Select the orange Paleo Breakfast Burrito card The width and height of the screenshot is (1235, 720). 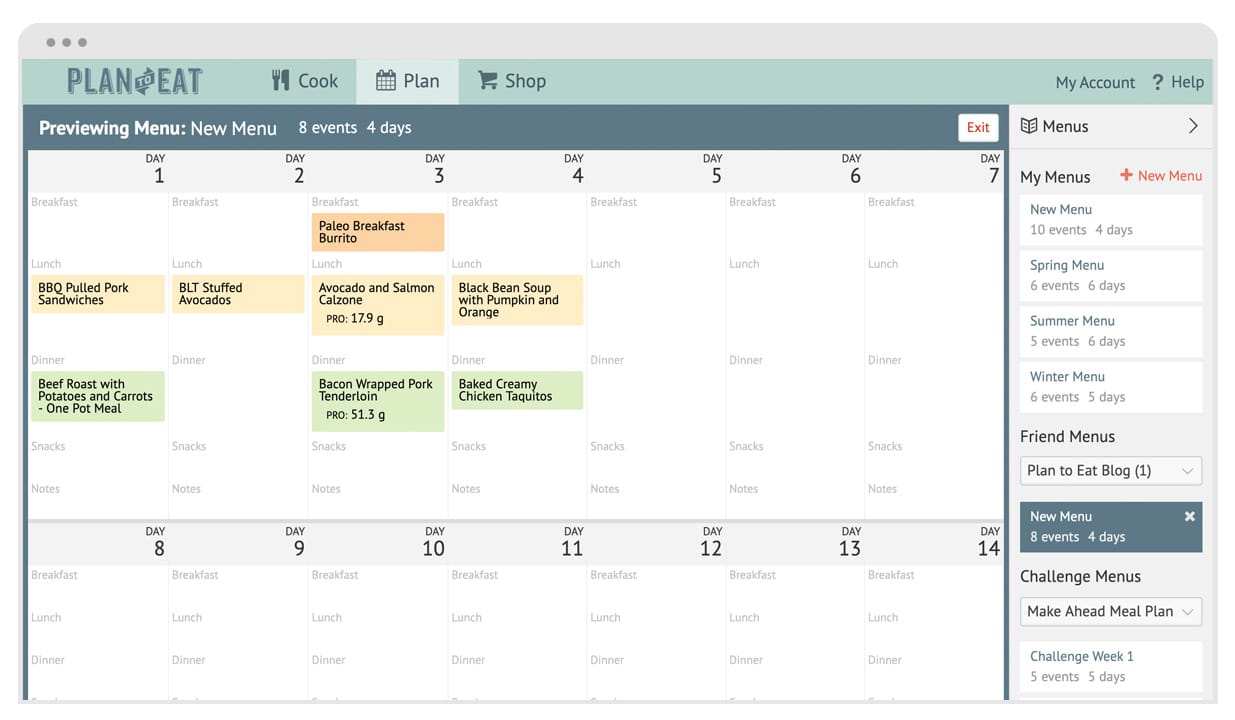pos(377,232)
